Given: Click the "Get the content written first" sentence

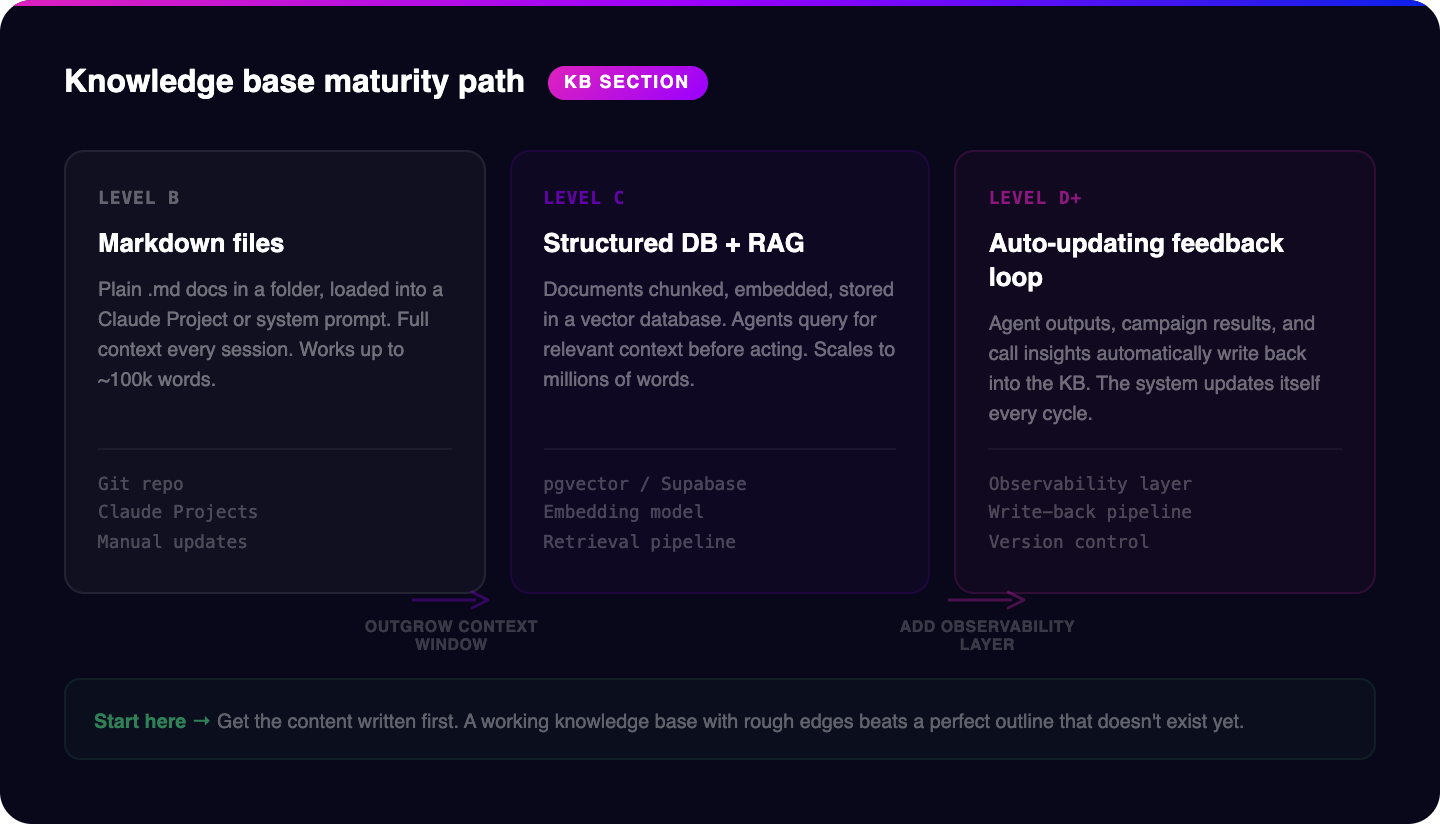Looking at the screenshot, I should 730,721.
